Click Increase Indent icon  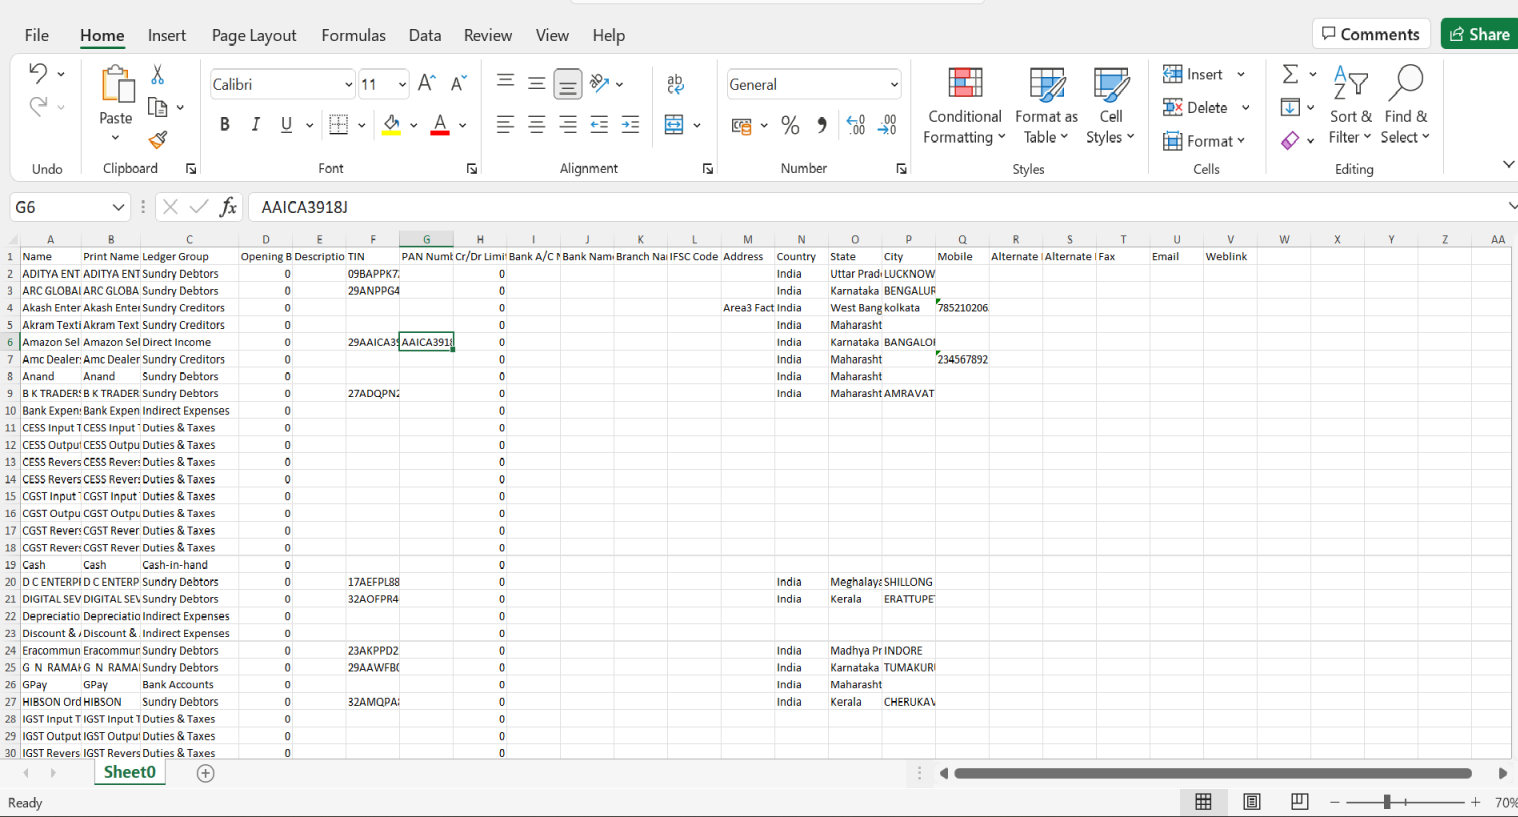point(630,124)
